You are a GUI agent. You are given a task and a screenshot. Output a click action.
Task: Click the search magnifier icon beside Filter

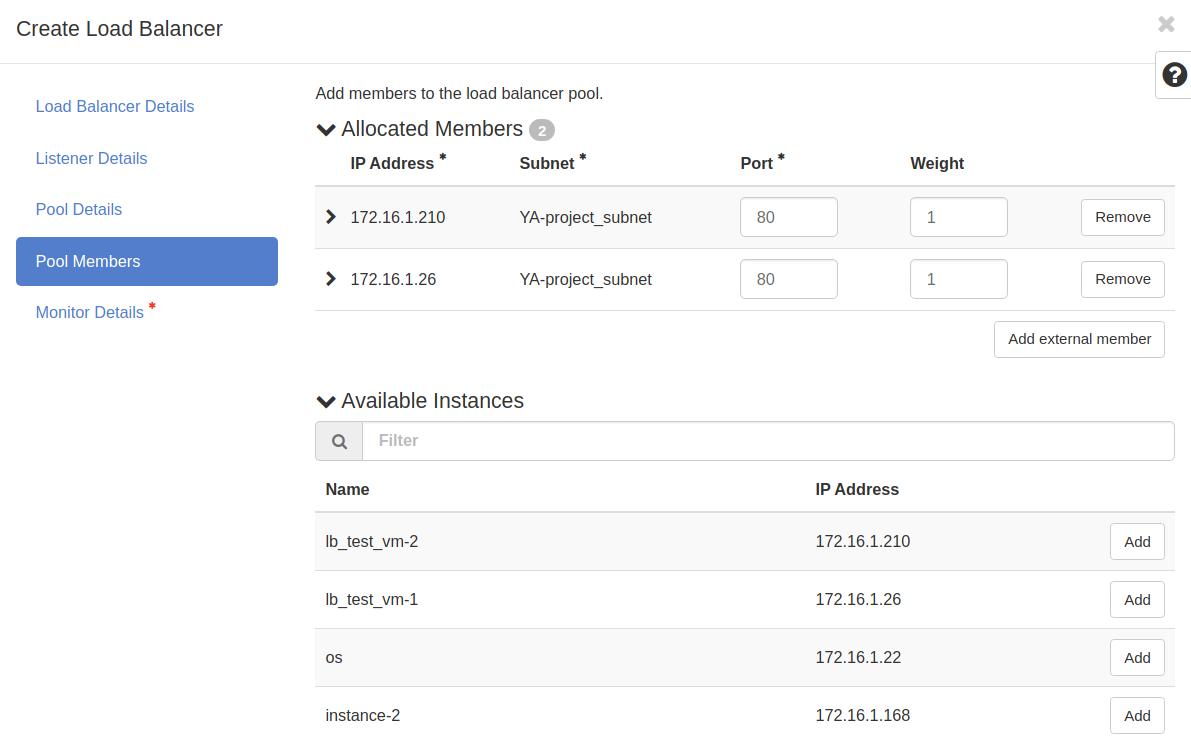tap(339, 441)
